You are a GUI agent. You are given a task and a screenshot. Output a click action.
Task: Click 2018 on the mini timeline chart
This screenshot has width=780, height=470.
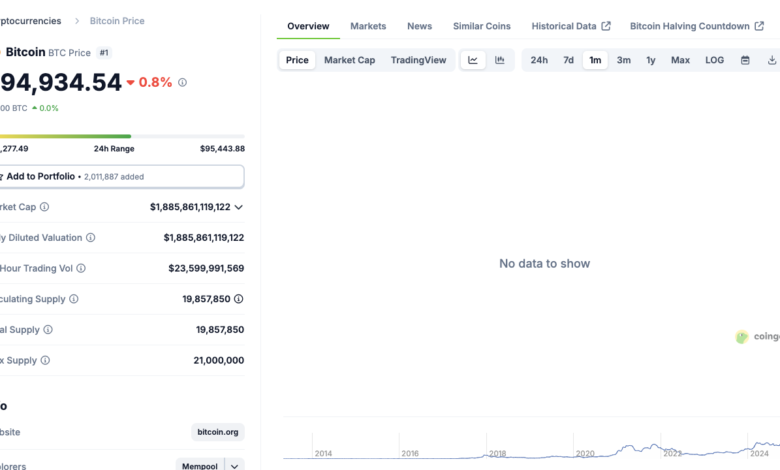497,454
